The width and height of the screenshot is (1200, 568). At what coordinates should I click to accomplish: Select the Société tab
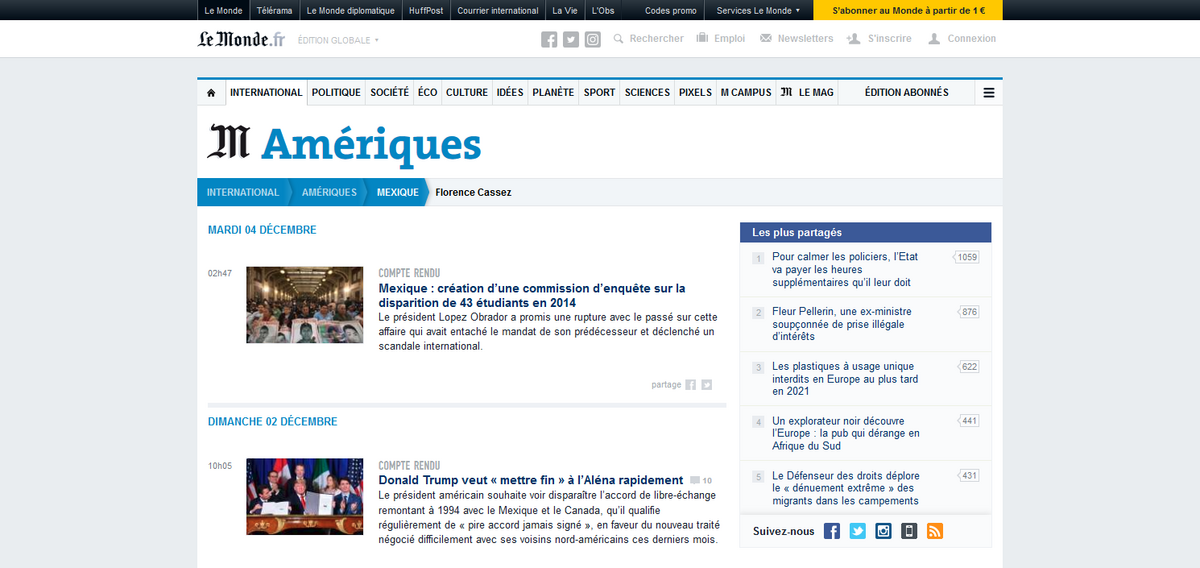(x=389, y=92)
